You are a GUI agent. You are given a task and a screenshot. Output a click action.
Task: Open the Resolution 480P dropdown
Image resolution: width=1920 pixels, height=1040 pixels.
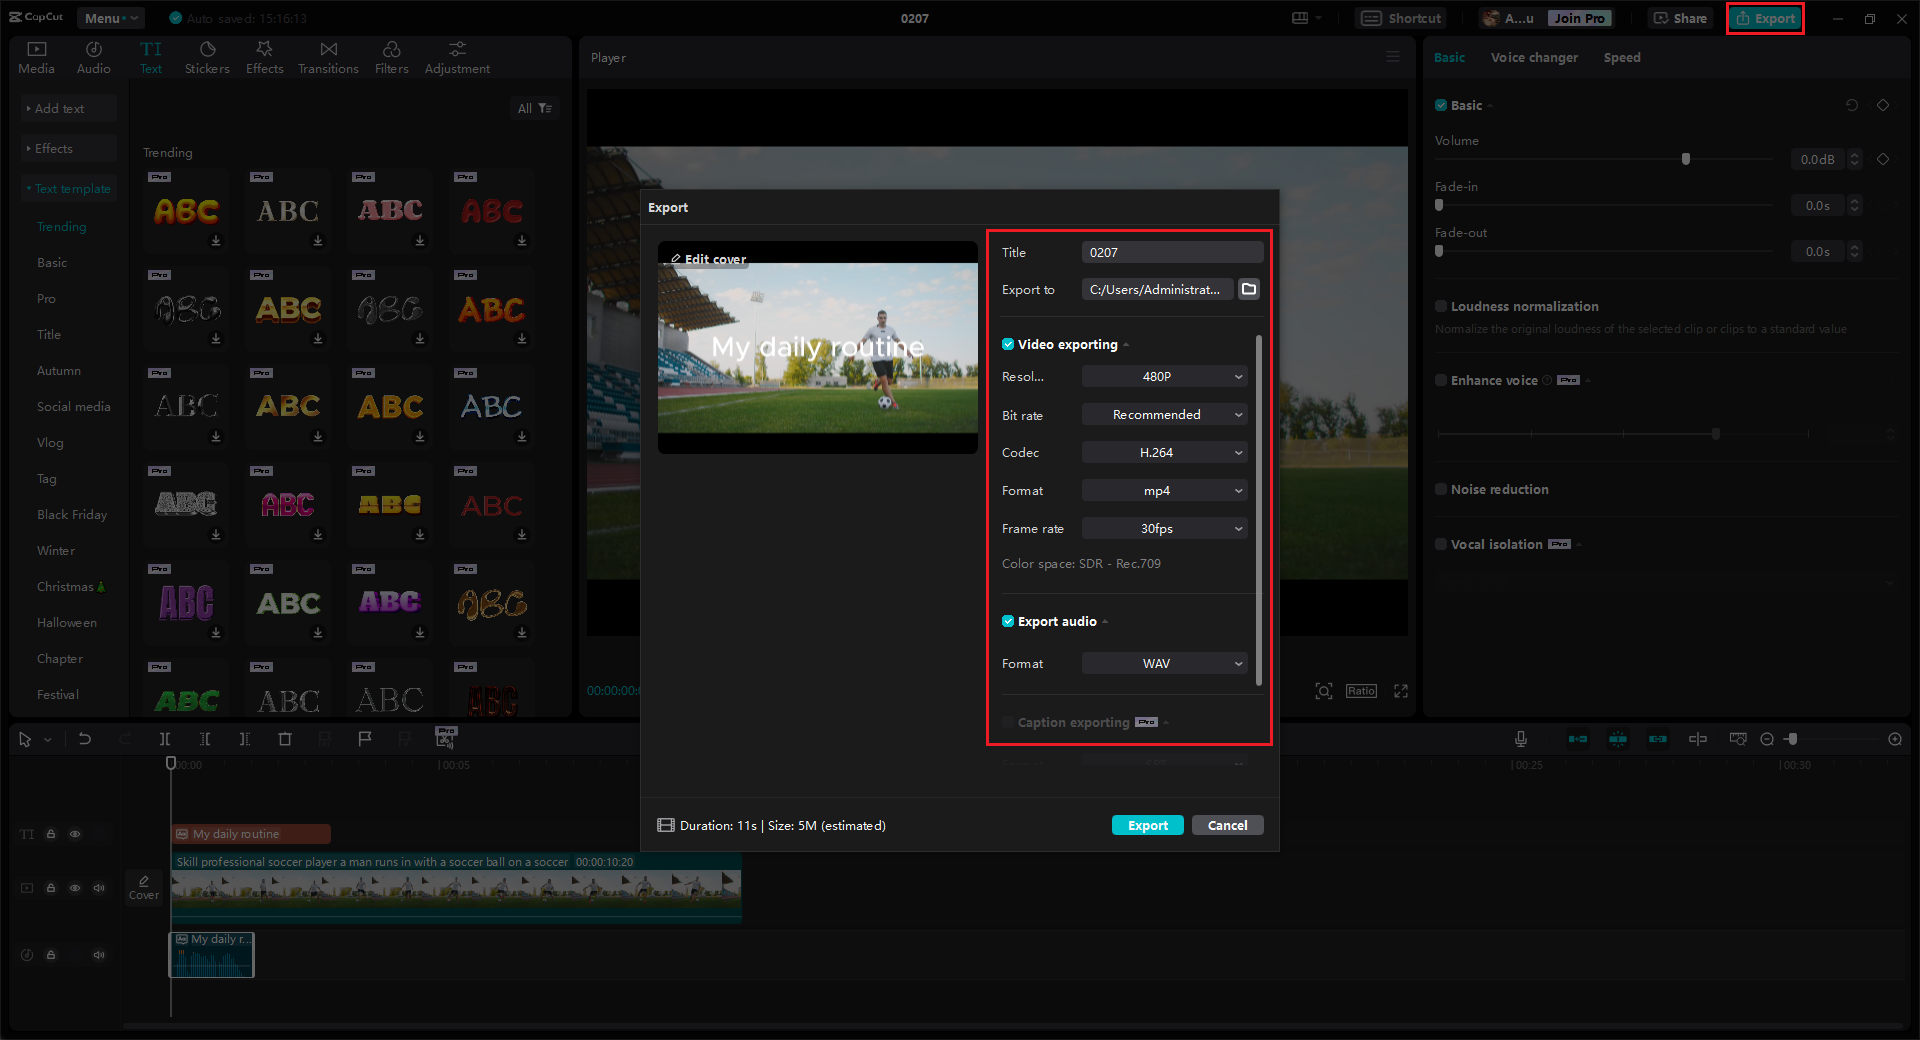coord(1165,377)
